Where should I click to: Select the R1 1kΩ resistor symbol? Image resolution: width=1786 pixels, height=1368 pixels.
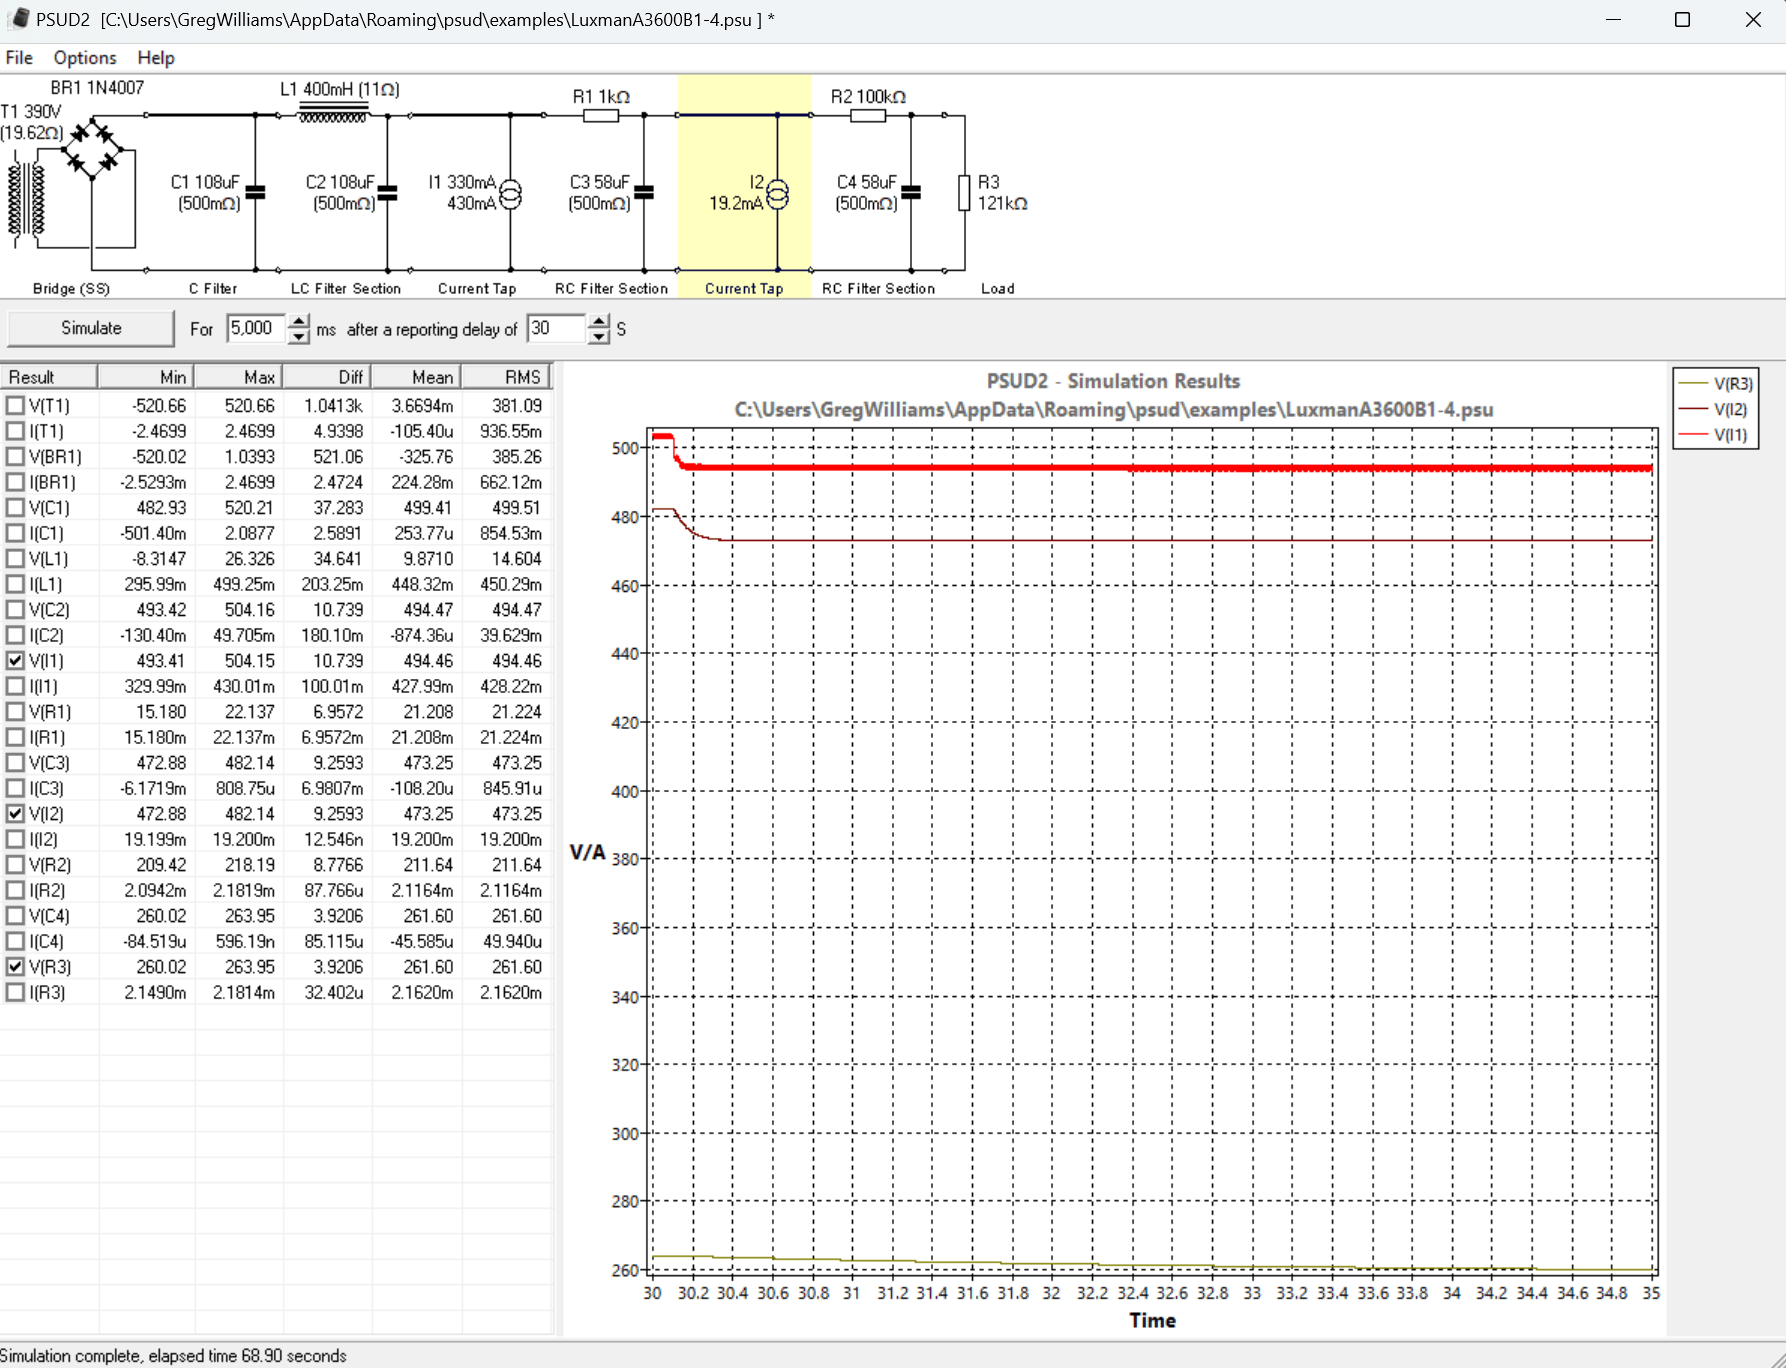[601, 116]
